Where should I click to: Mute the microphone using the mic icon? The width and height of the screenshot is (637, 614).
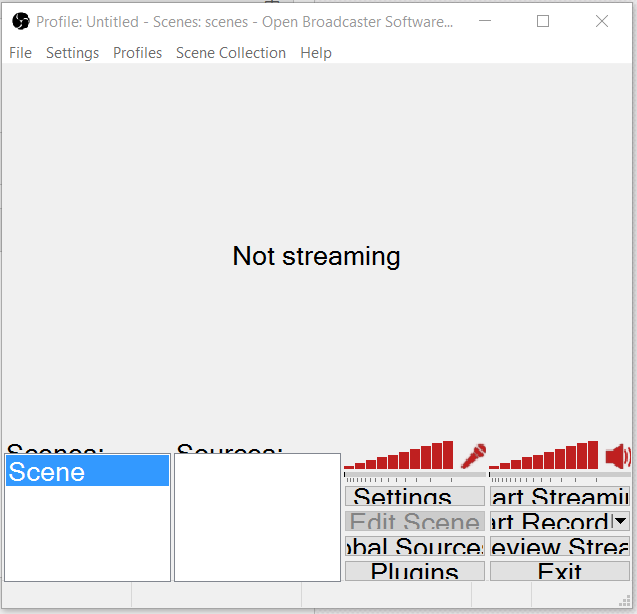[x=473, y=456]
